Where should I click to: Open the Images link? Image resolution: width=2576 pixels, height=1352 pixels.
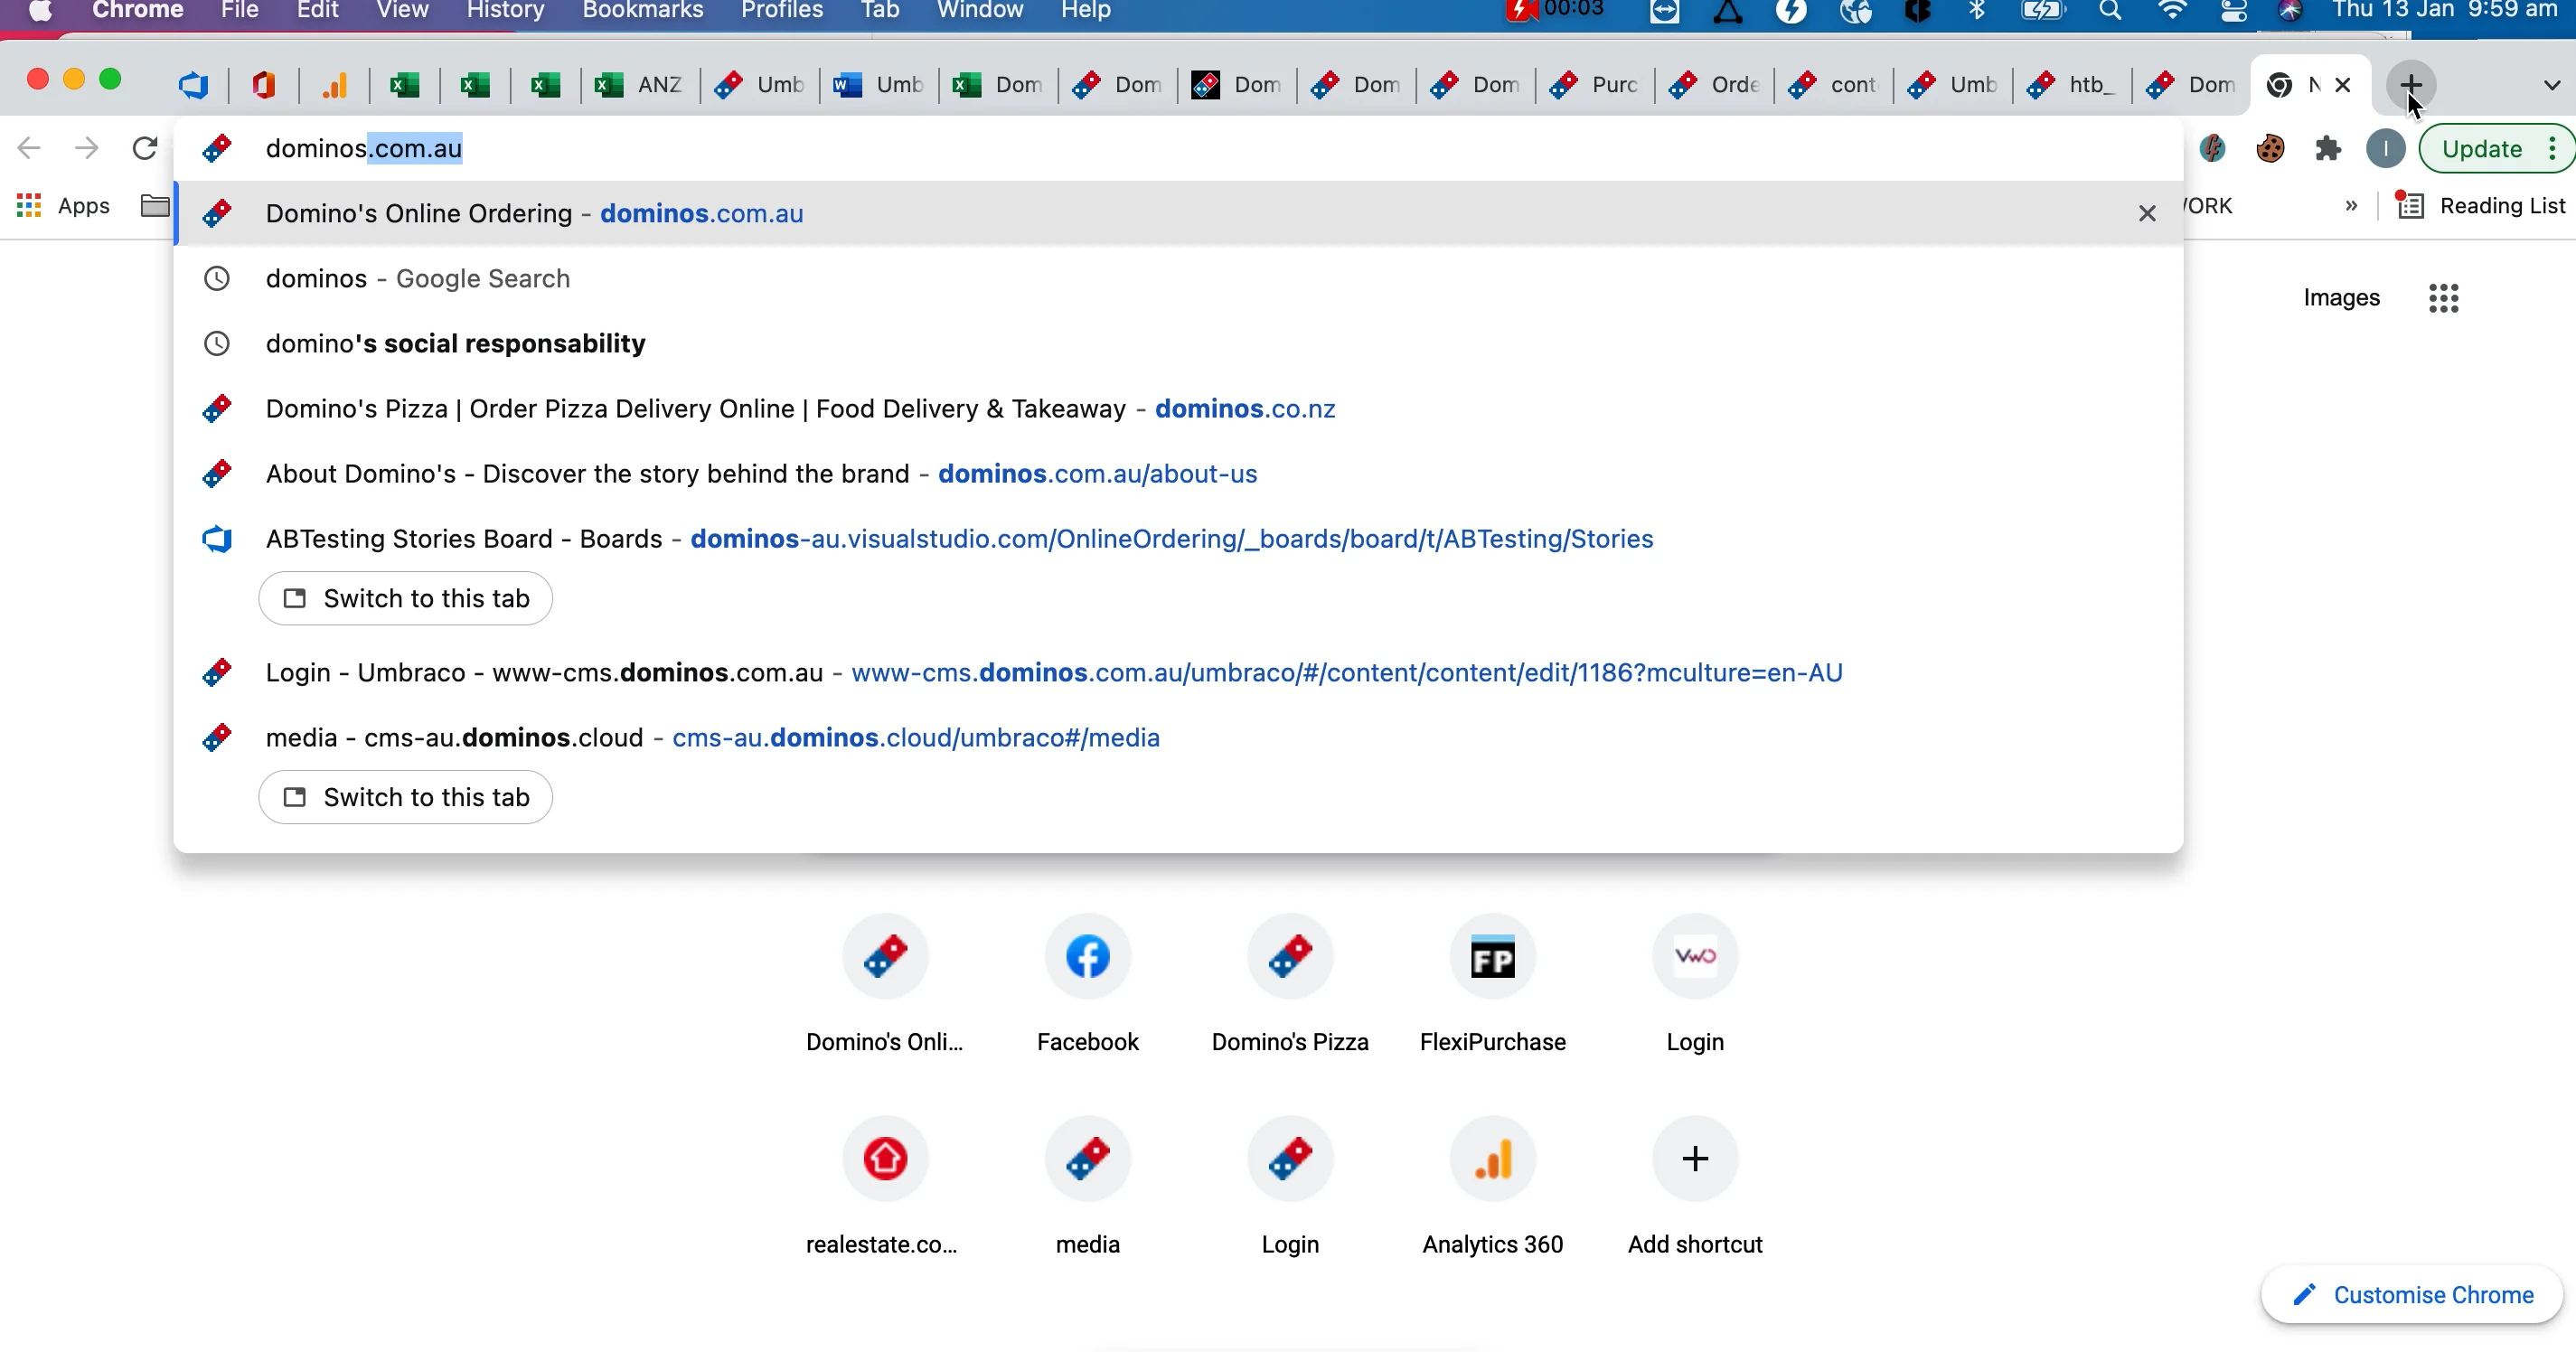(x=2341, y=298)
